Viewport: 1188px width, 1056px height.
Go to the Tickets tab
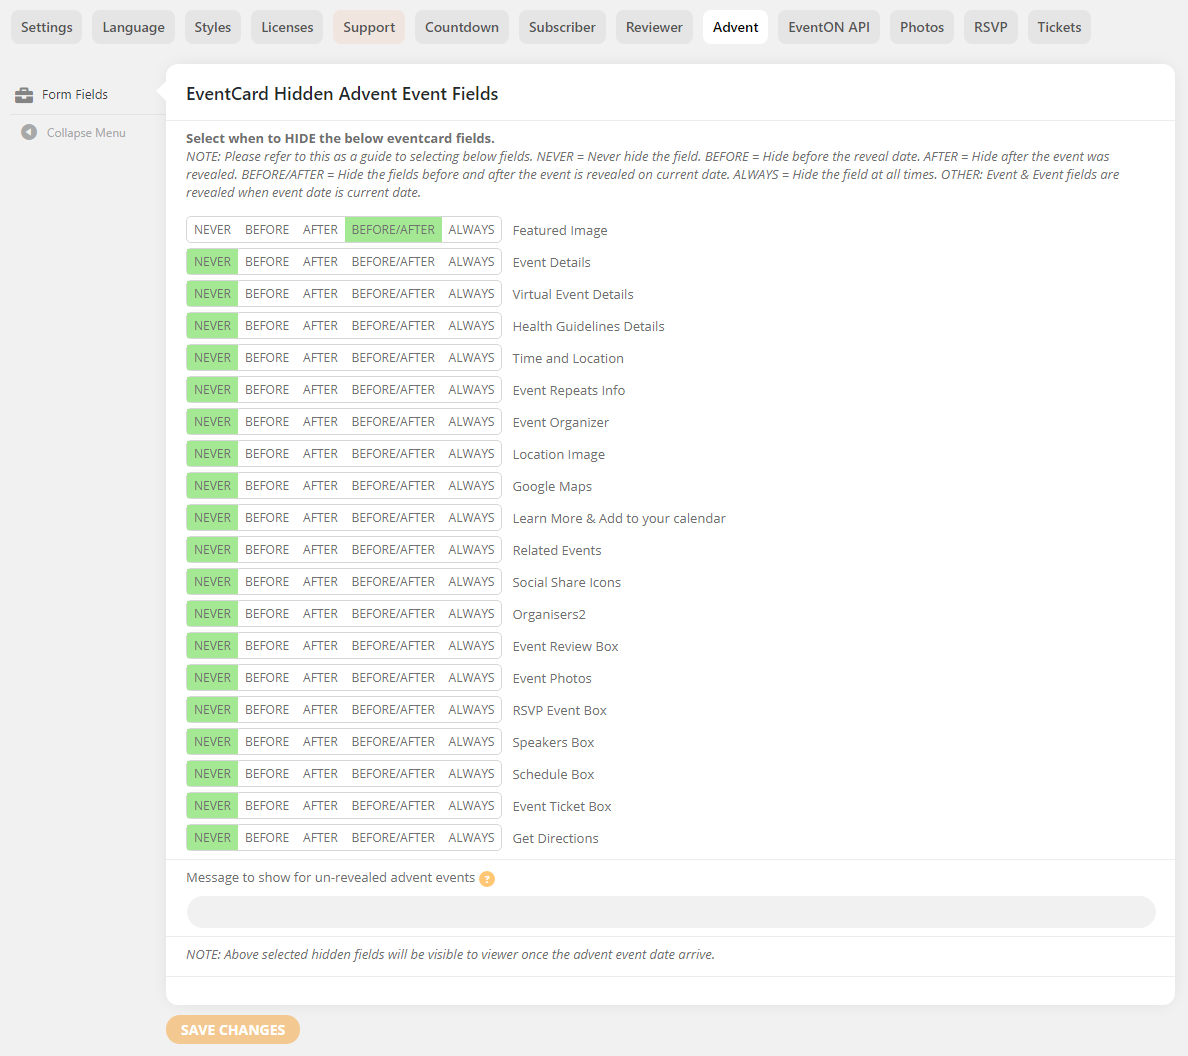tap(1059, 27)
